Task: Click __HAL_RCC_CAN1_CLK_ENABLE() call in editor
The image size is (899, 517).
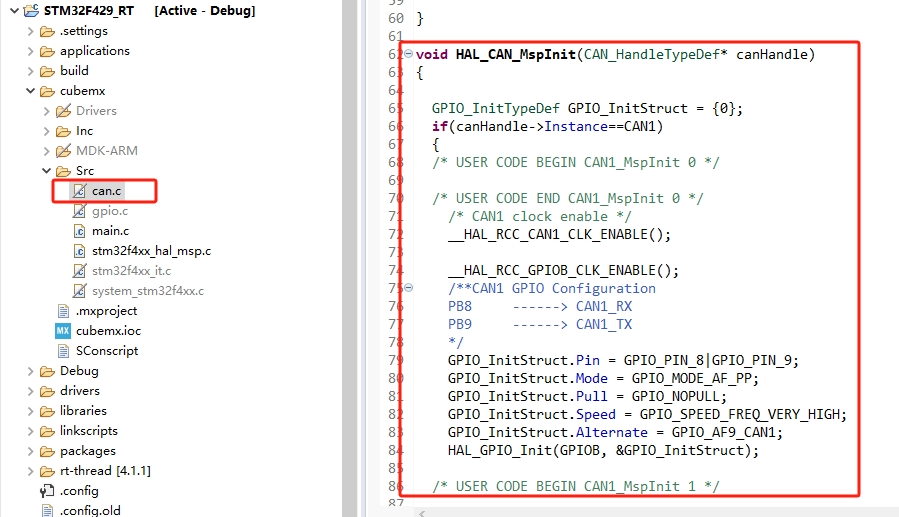Action: pyautogui.click(x=559, y=234)
